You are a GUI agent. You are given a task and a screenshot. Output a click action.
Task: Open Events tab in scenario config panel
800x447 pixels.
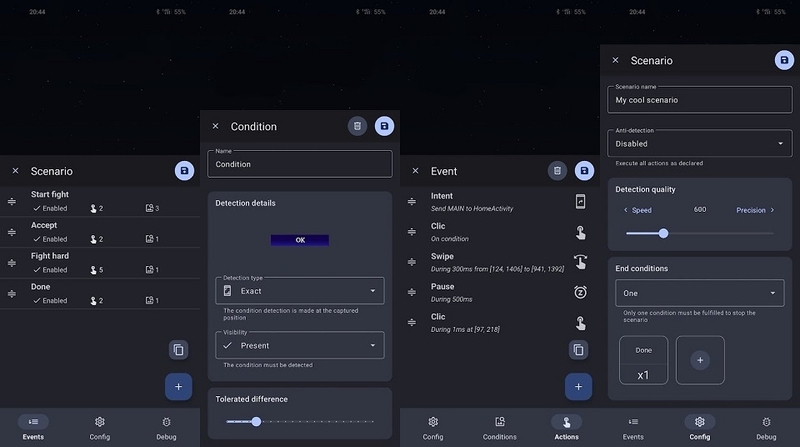[633, 428]
